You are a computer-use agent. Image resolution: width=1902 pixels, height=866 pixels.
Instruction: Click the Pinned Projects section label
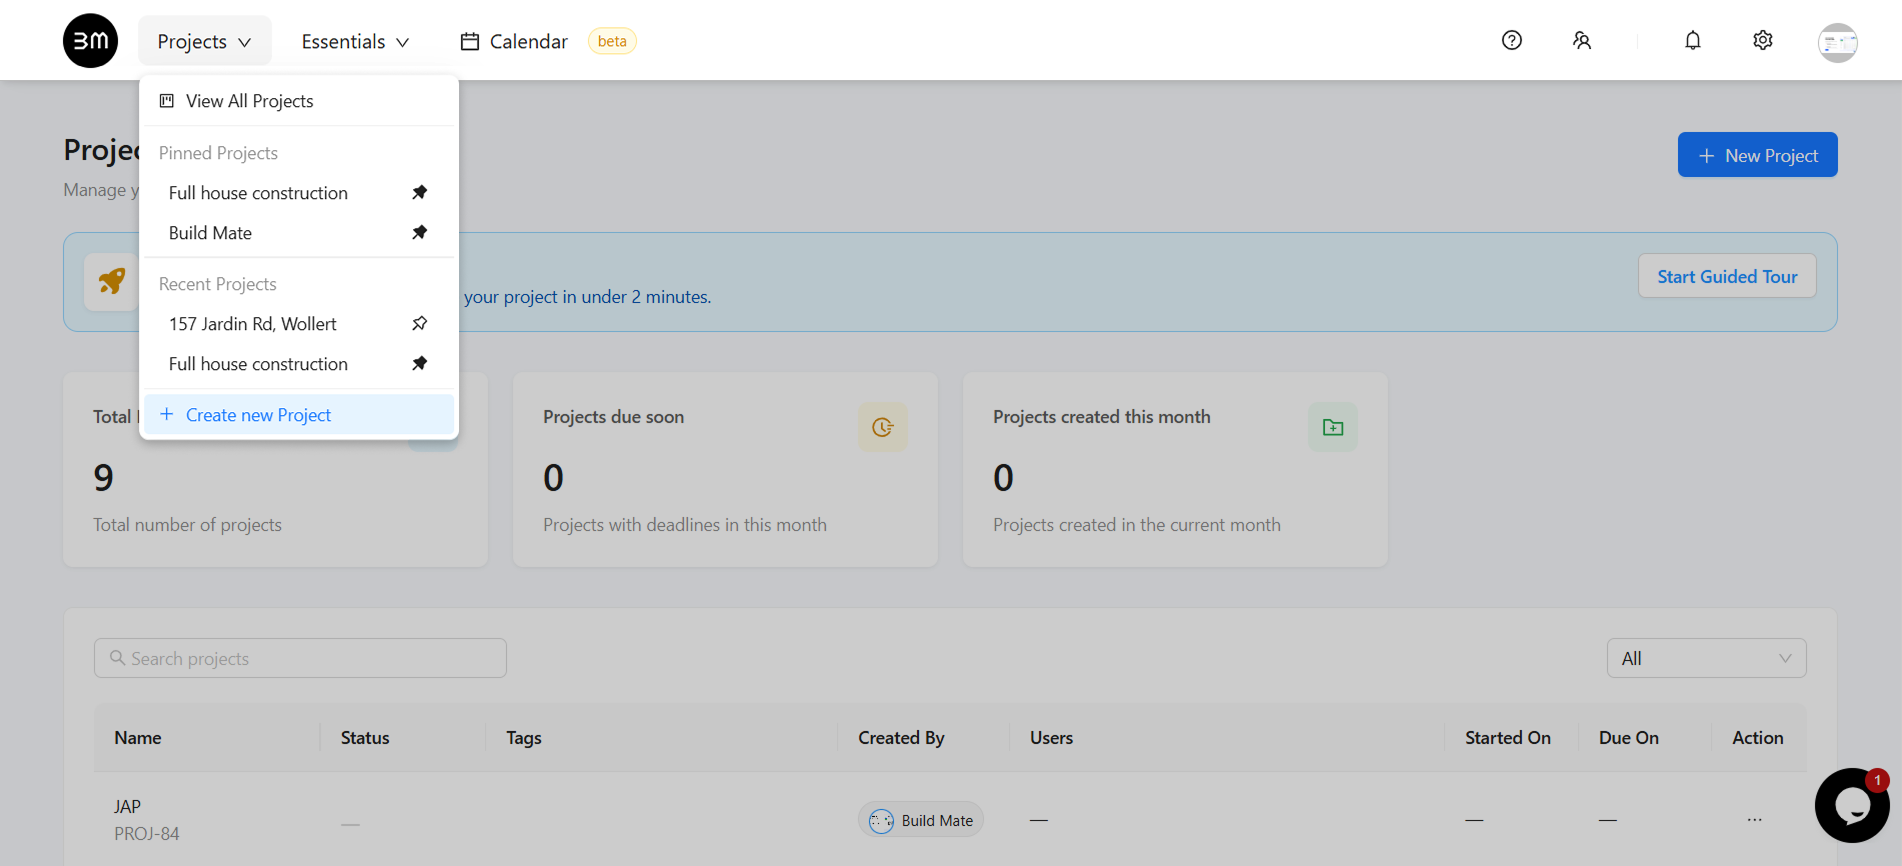coord(218,153)
